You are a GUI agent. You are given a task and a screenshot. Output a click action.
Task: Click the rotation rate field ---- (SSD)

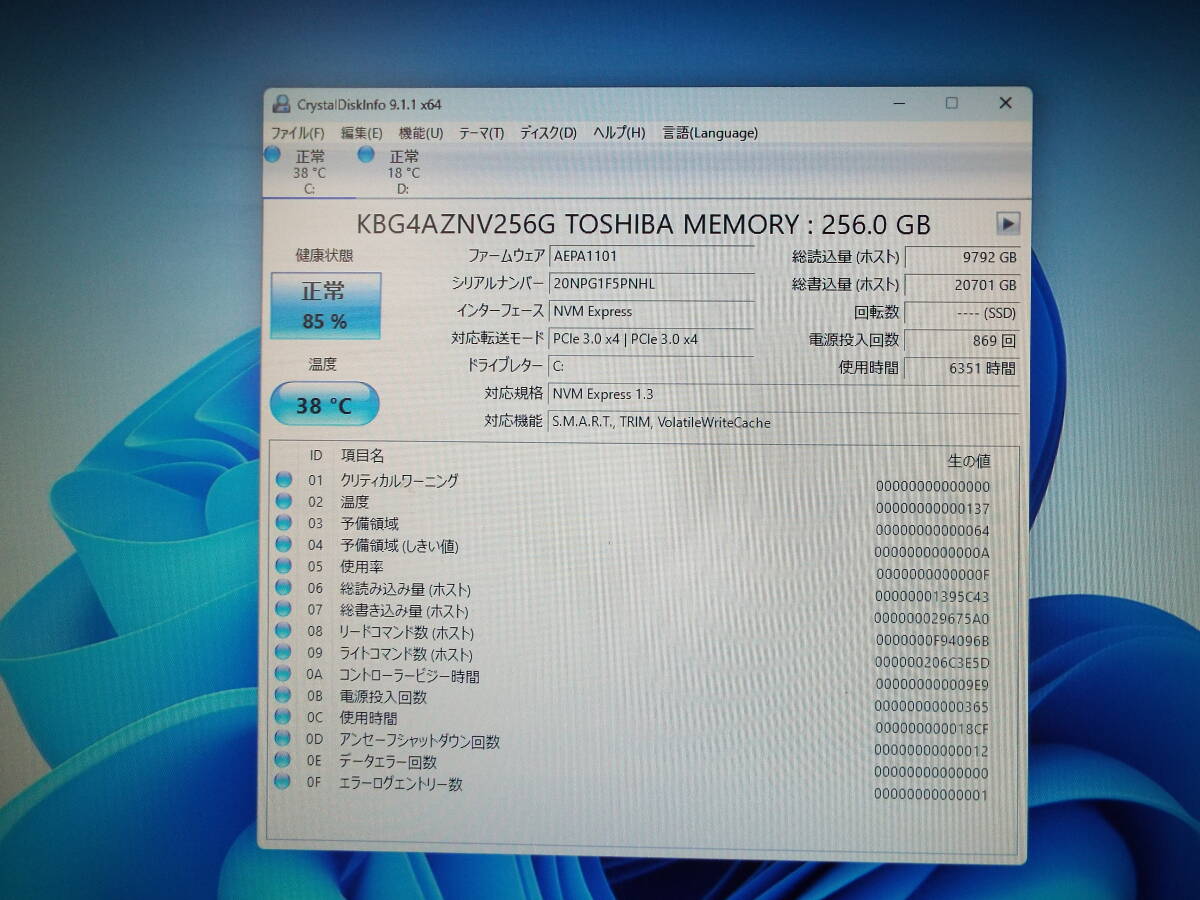(x=961, y=313)
